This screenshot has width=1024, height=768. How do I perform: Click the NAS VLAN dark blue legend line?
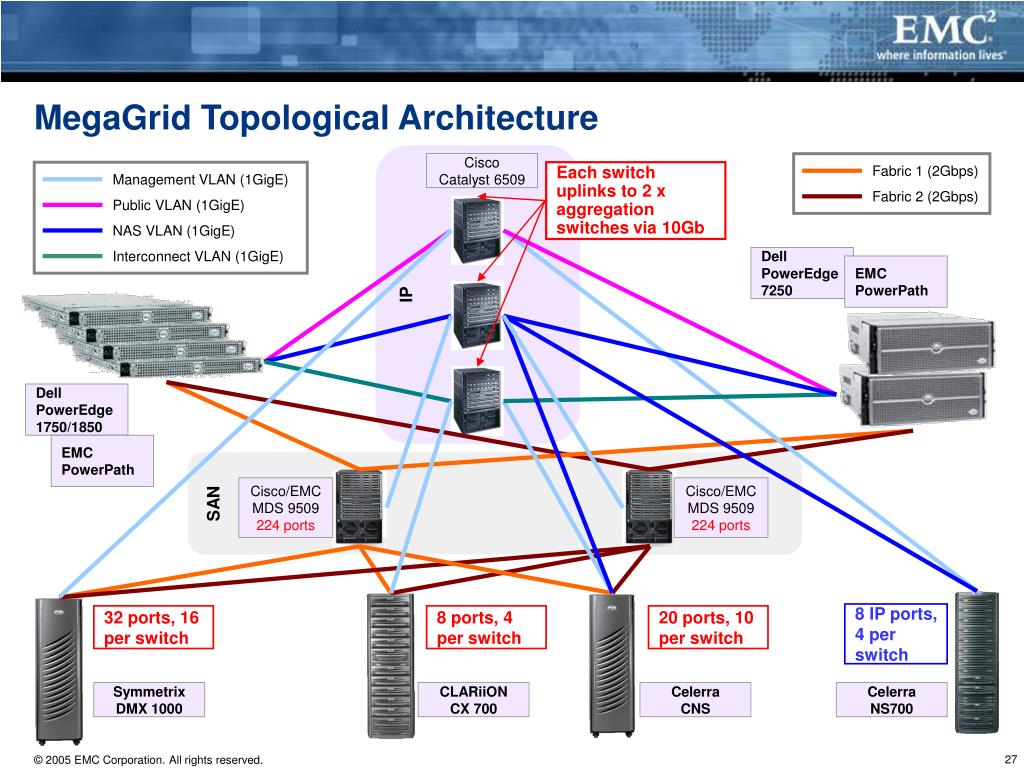72,231
